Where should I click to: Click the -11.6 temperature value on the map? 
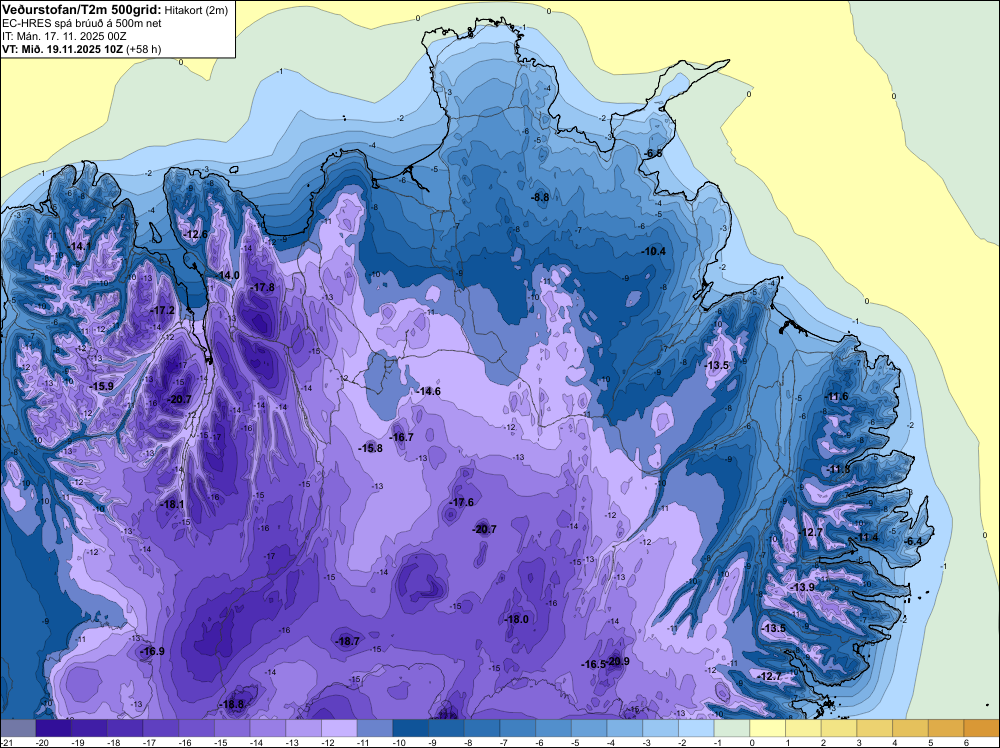pyautogui.click(x=837, y=397)
